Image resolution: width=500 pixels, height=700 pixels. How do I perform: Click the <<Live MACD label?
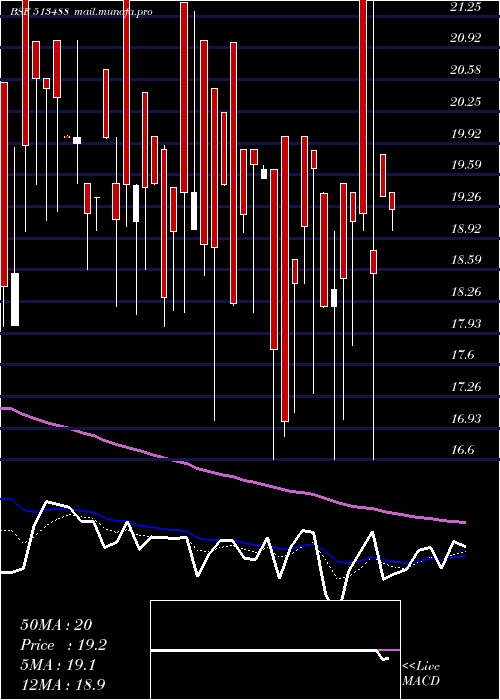pyautogui.click(x=421, y=673)
